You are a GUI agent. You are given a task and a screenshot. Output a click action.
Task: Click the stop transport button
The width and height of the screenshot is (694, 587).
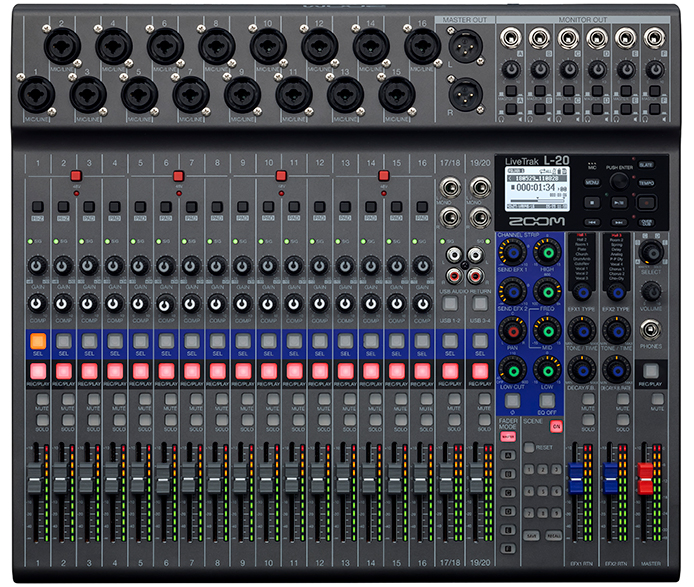click(592, 203)
